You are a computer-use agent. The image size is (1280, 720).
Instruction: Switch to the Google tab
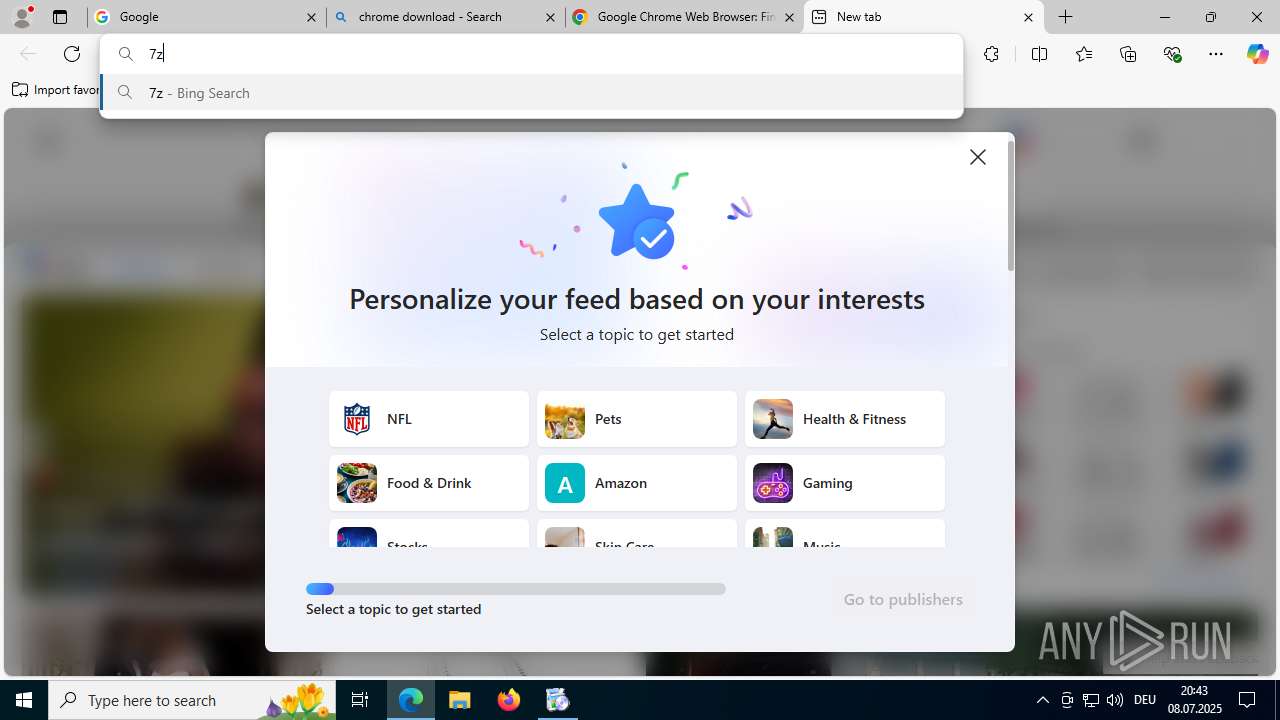coord(206,17)
